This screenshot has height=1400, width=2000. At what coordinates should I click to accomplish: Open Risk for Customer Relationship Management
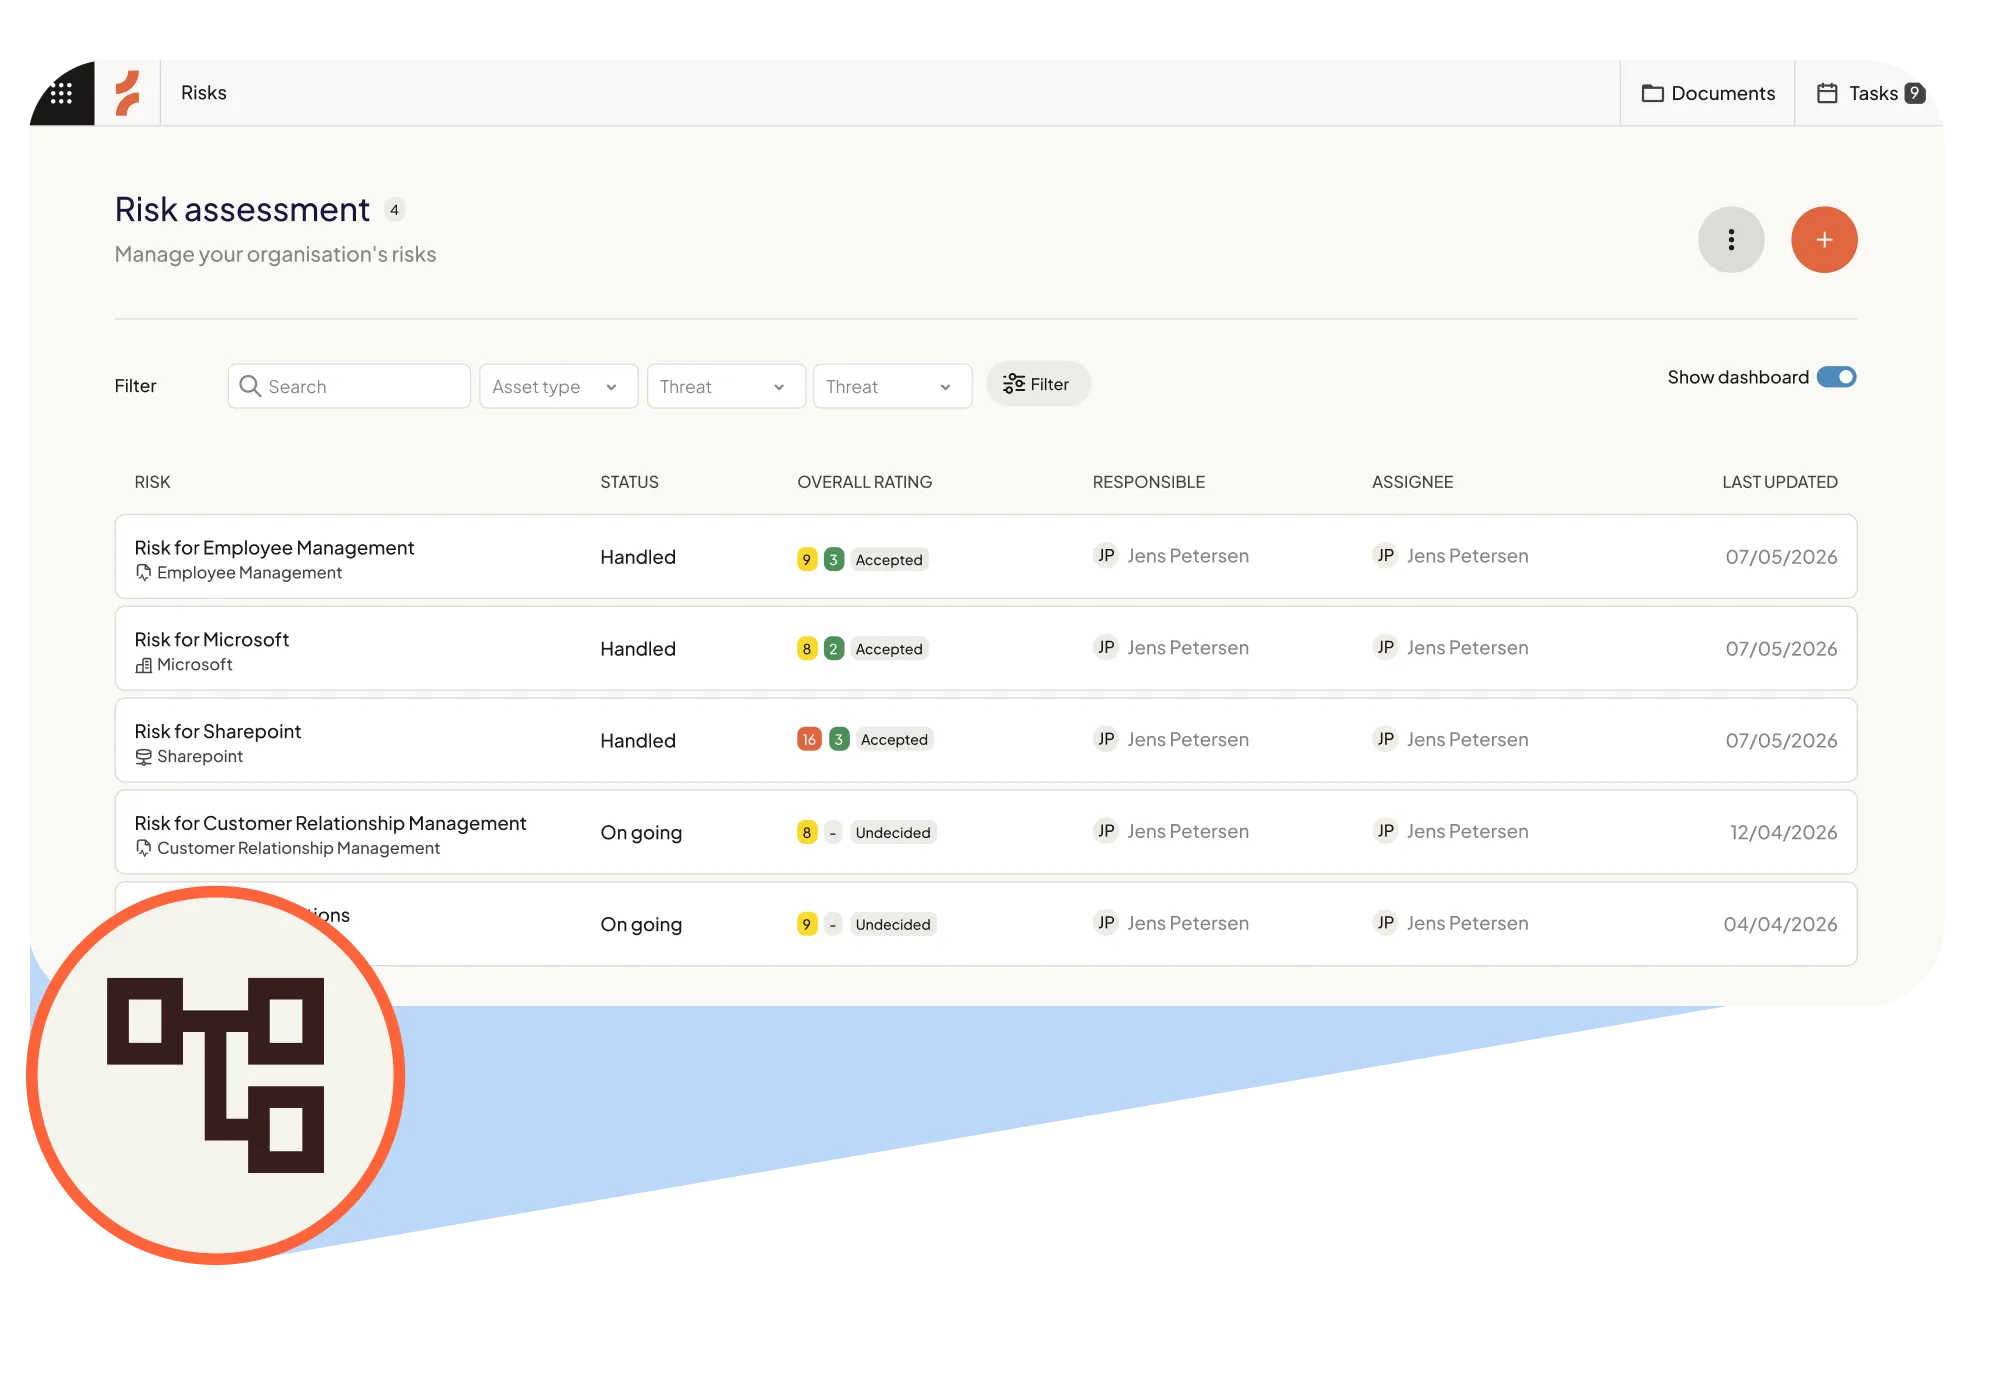coord(986,832)
